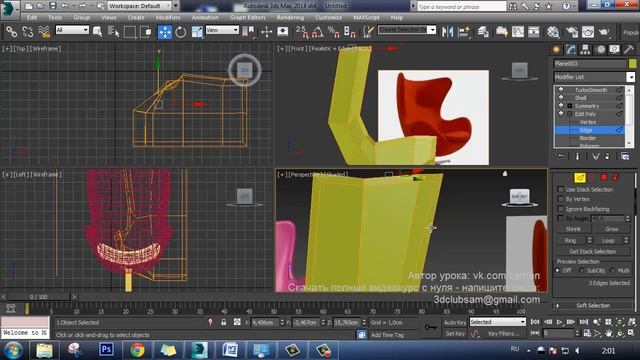Screen dimensions: 640x360
Task: Toggle the Percent Snap icon
Action: pos(333,31)
